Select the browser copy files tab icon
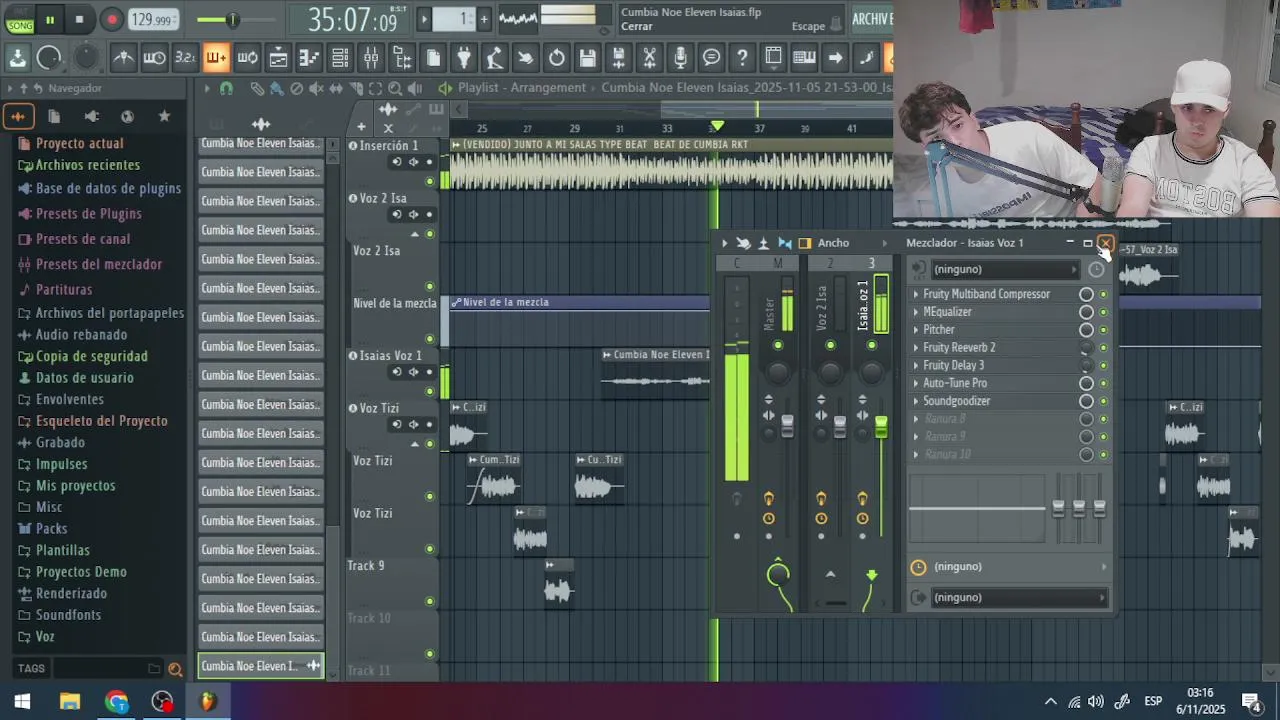Viewport: 1280px width, 720px height. (54, 116)
